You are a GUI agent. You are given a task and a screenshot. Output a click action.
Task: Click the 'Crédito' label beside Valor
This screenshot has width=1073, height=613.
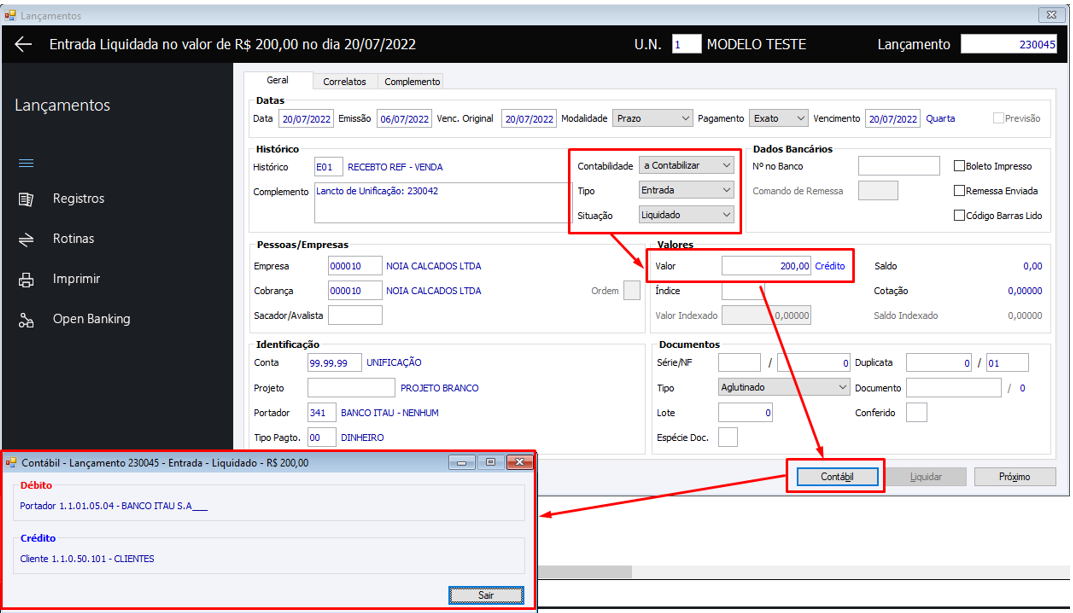click(x=829, y=266)
